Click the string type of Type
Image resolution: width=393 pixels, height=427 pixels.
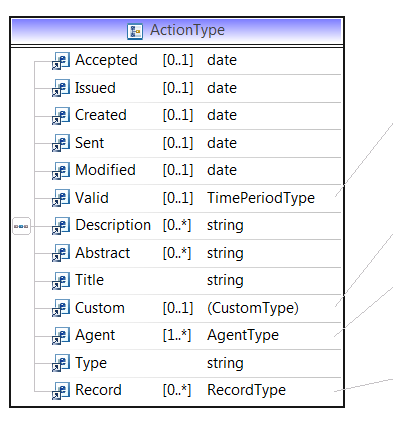coord(225,363)
